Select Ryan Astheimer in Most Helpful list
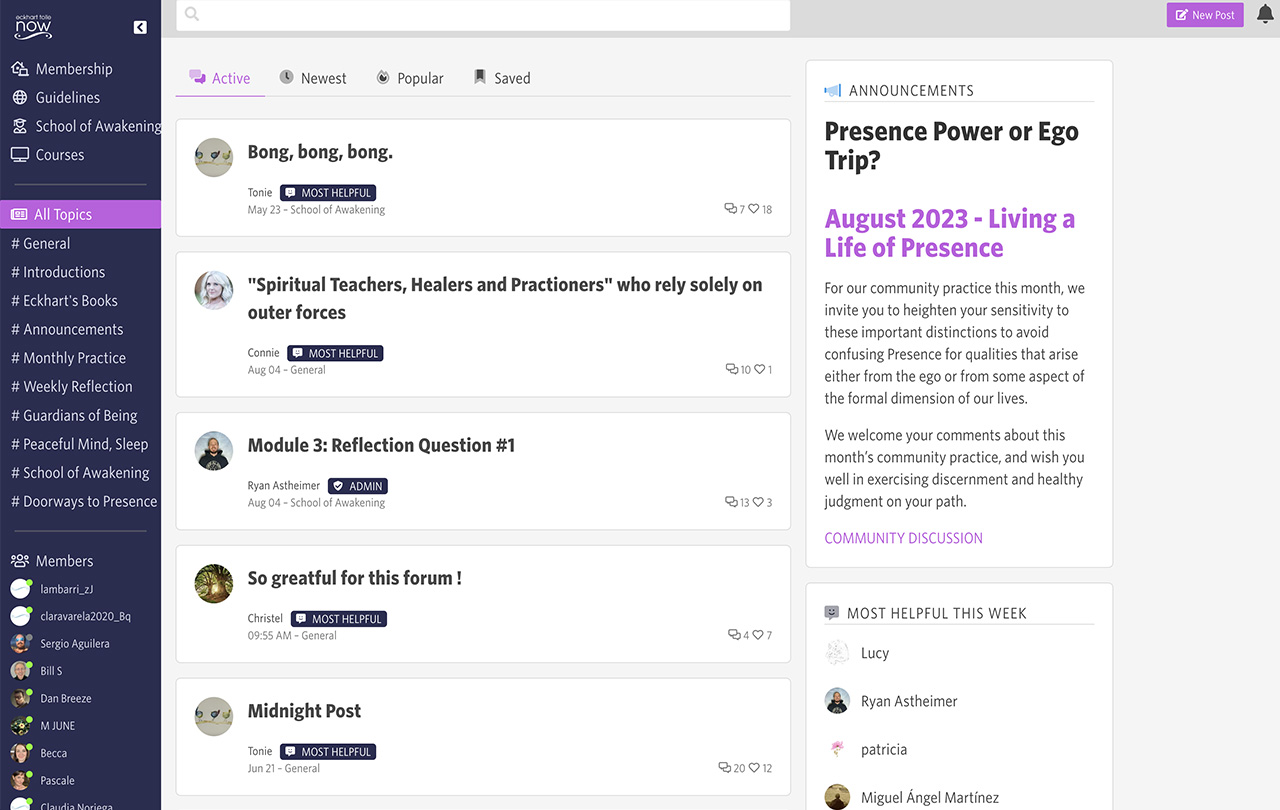 coord(908,701)
